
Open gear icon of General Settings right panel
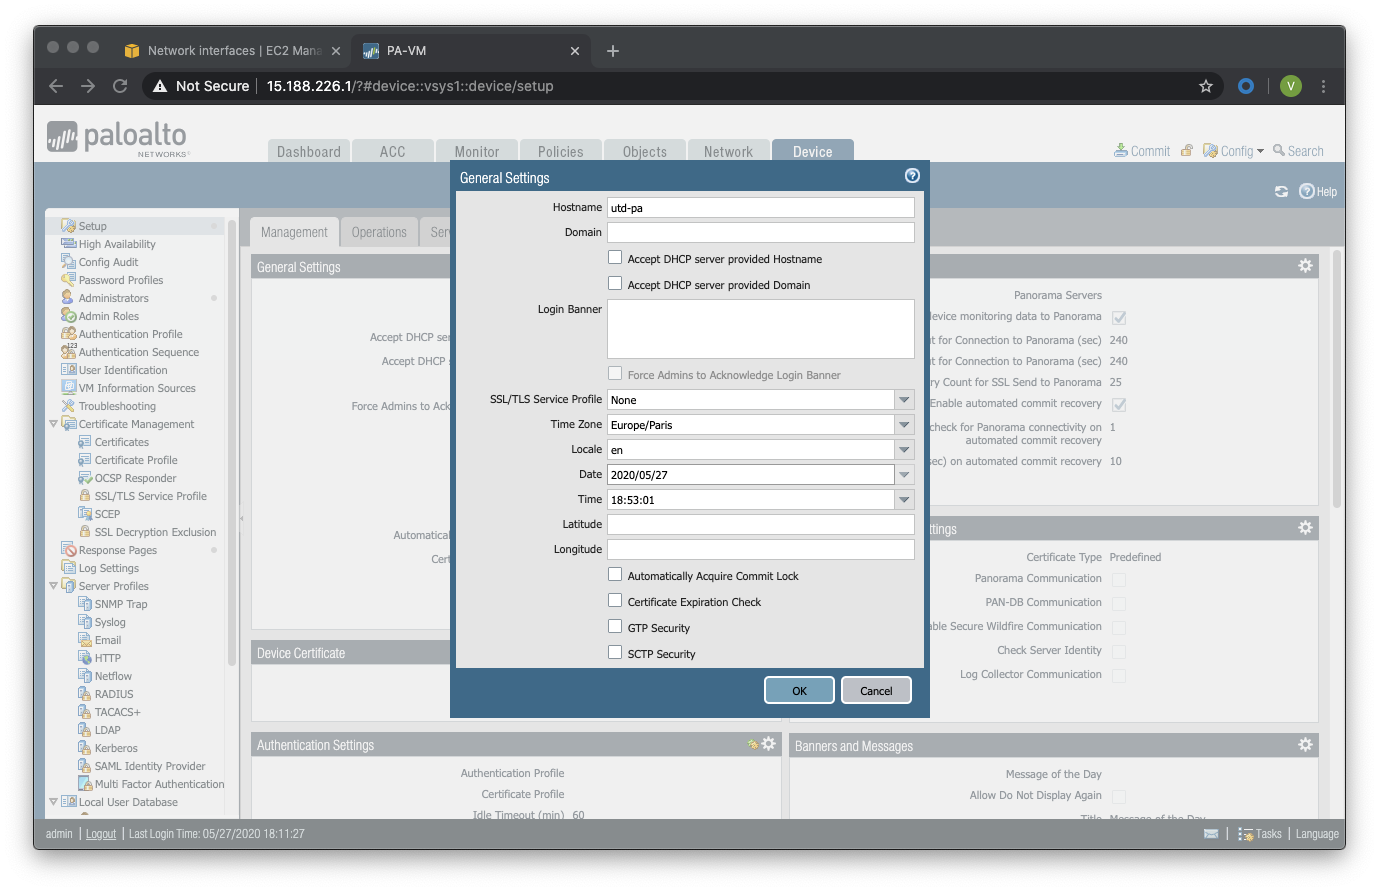pyautogui.click(x=1305, y=265)
